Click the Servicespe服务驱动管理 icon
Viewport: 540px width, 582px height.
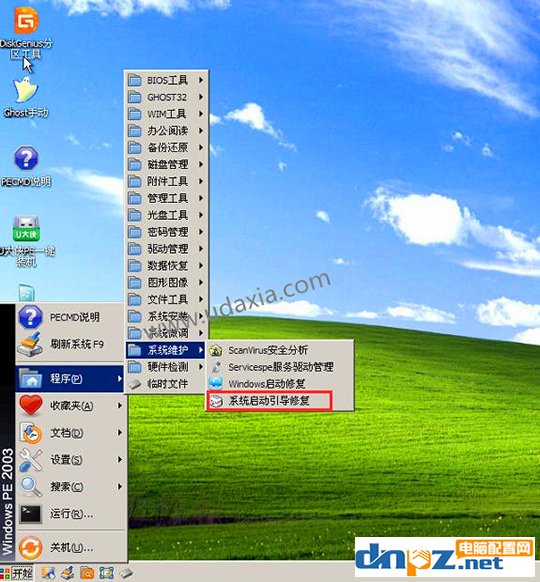click(216, 367)
